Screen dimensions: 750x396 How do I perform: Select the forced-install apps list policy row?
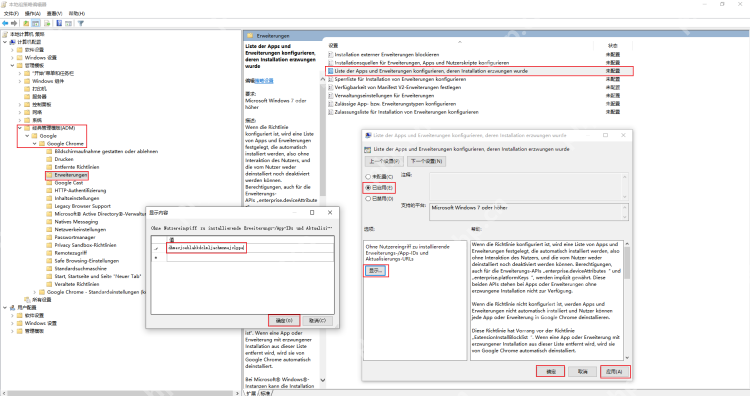479,71
